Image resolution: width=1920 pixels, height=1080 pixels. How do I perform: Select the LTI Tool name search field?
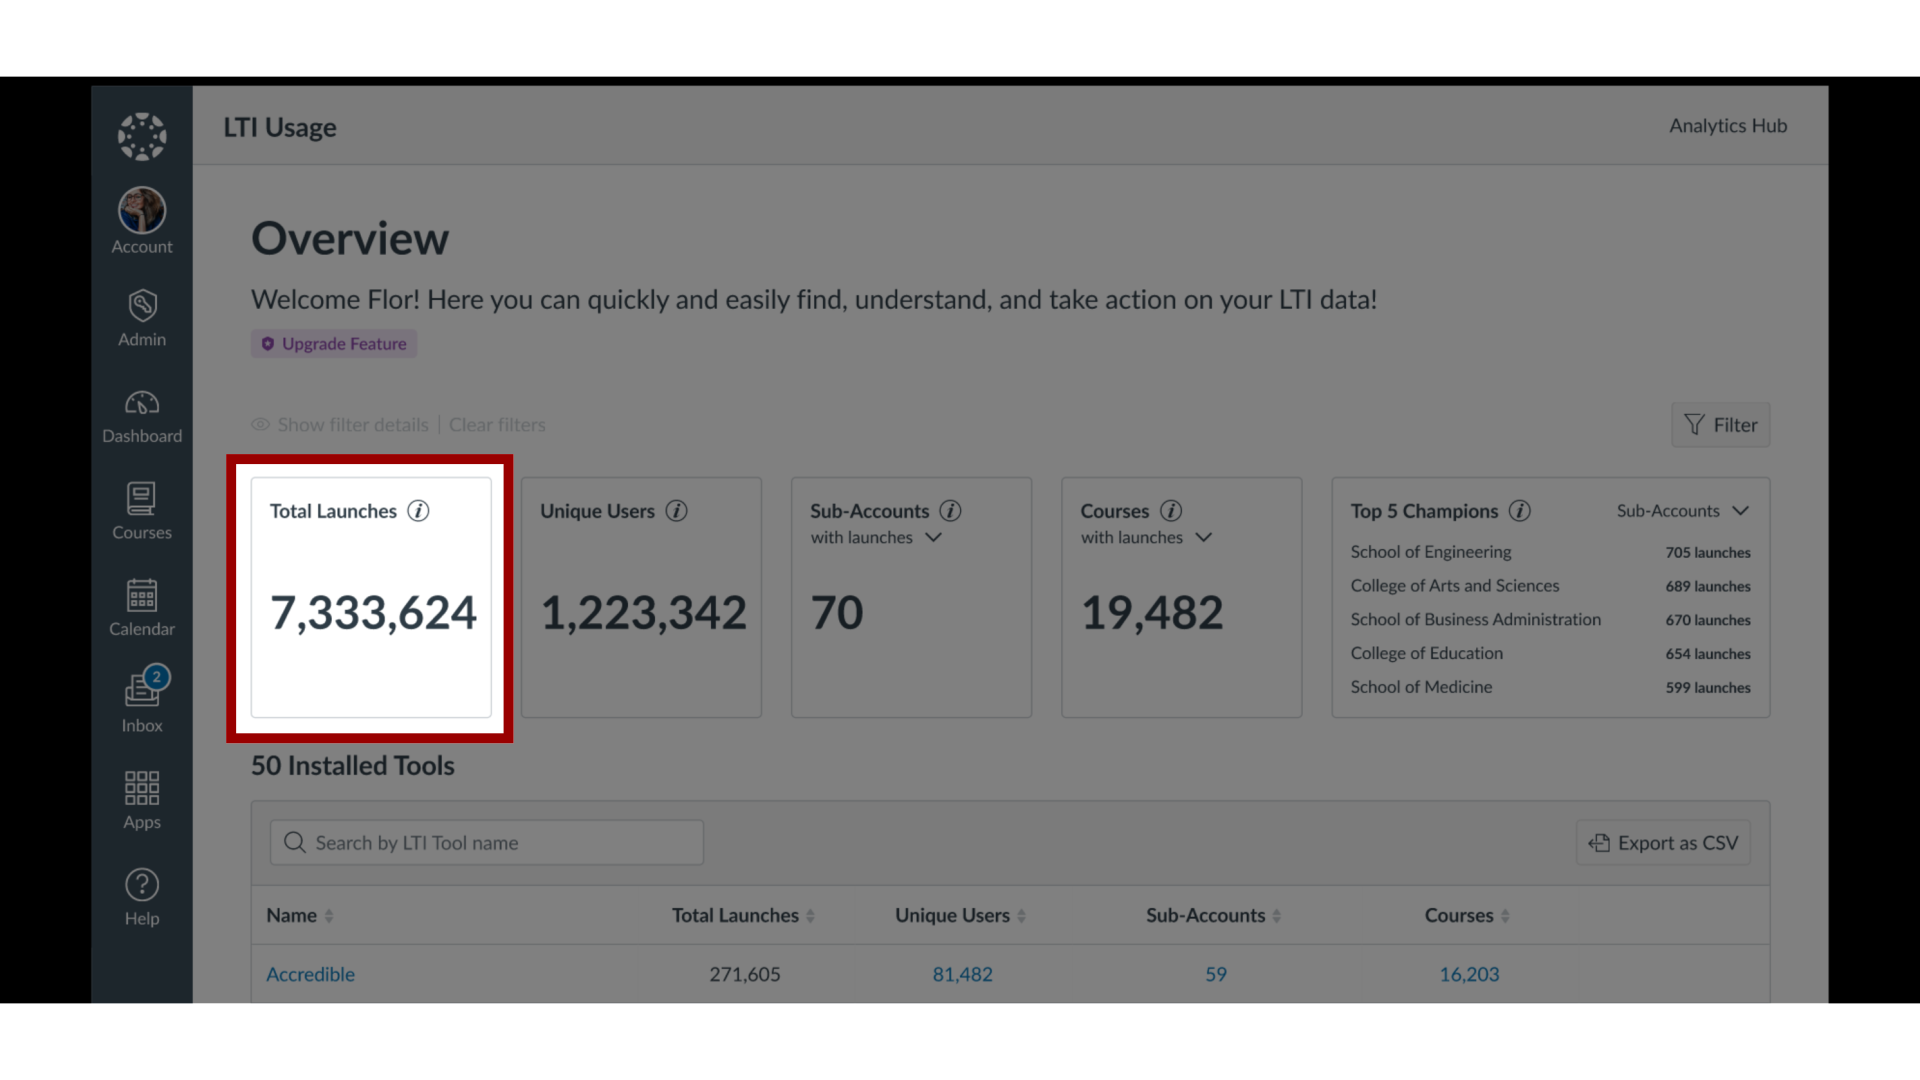tap(487, 841)
